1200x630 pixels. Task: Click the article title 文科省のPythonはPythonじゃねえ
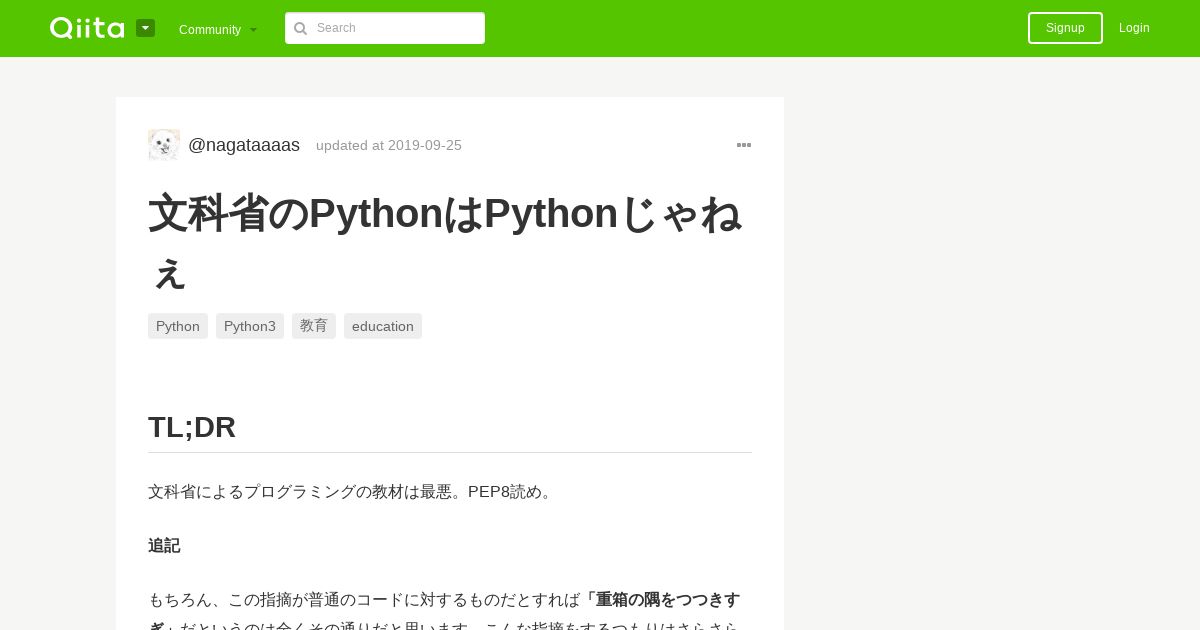(446, 242)
